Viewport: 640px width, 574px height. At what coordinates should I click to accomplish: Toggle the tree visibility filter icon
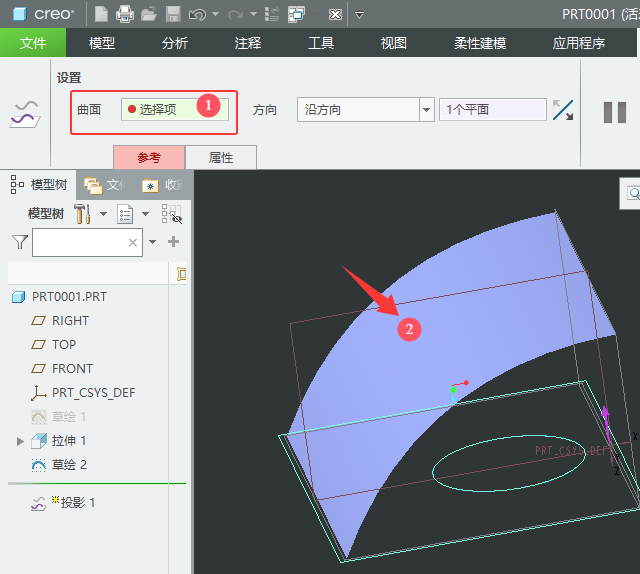(171, 214)
